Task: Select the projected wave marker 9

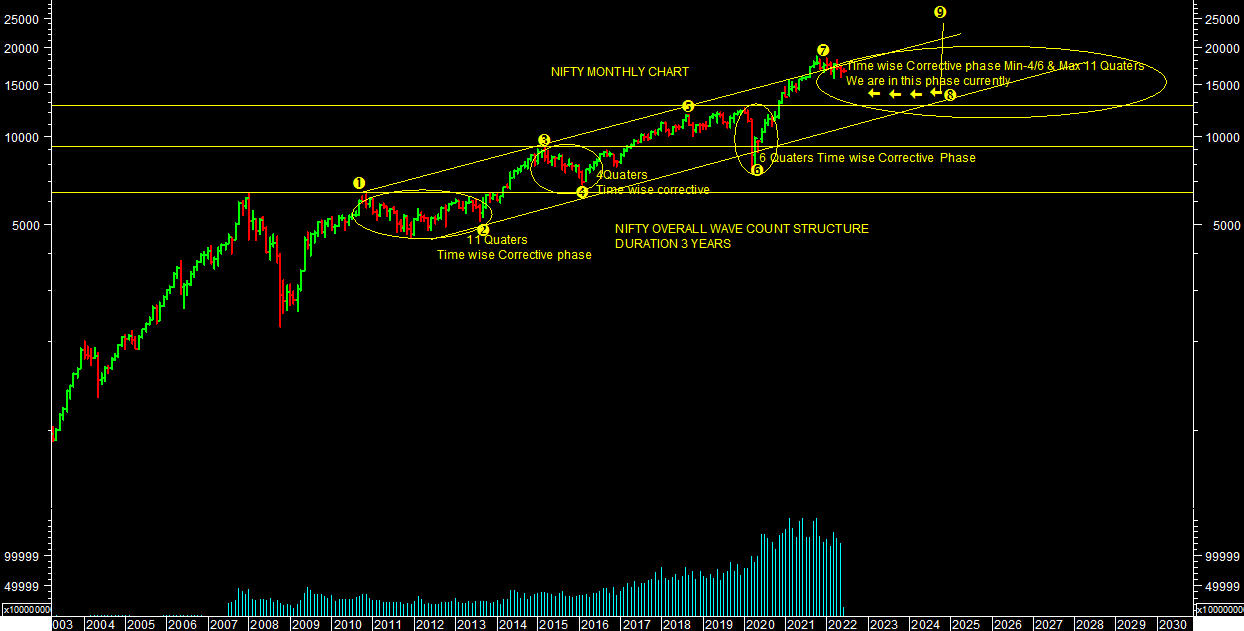Action: (x=939, y=12)
